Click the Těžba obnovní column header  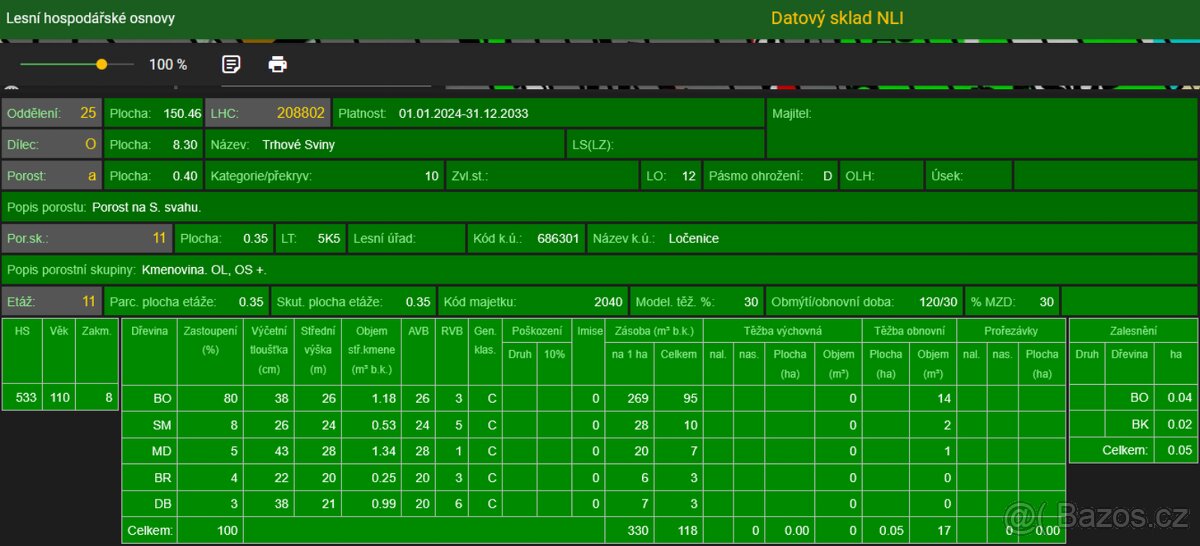pos(909,329)
